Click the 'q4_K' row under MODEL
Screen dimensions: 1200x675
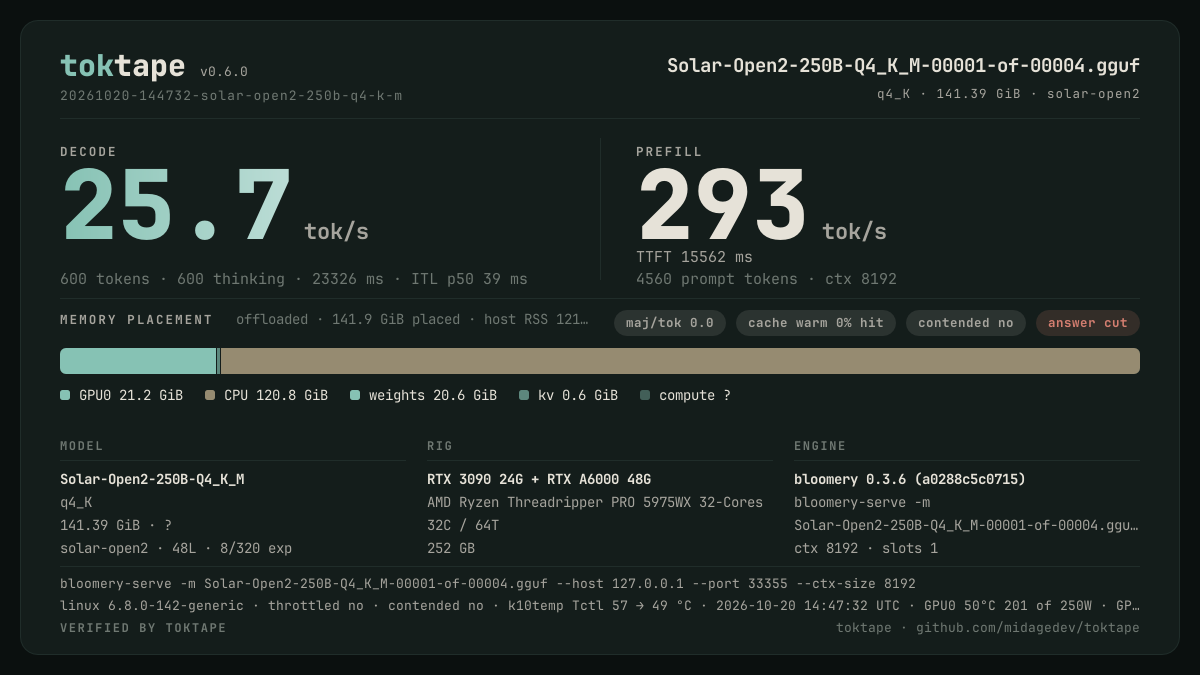tap(76, 502)
